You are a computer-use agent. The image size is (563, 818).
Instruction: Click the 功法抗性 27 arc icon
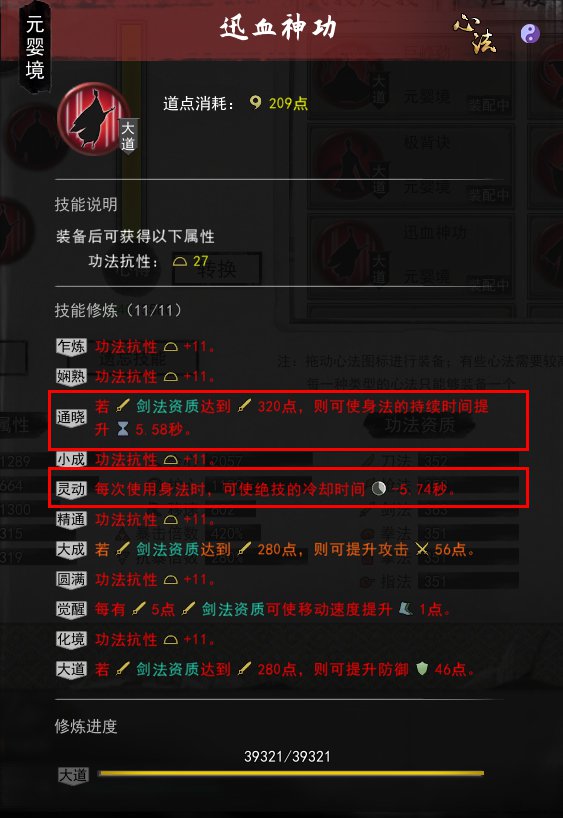180,261
